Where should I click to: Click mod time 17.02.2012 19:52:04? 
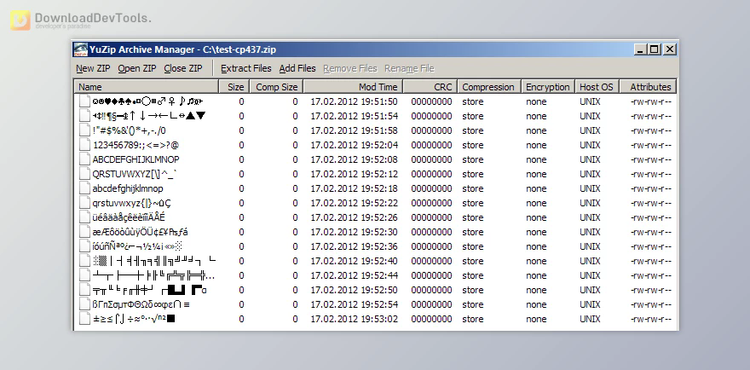click(354, 145)
